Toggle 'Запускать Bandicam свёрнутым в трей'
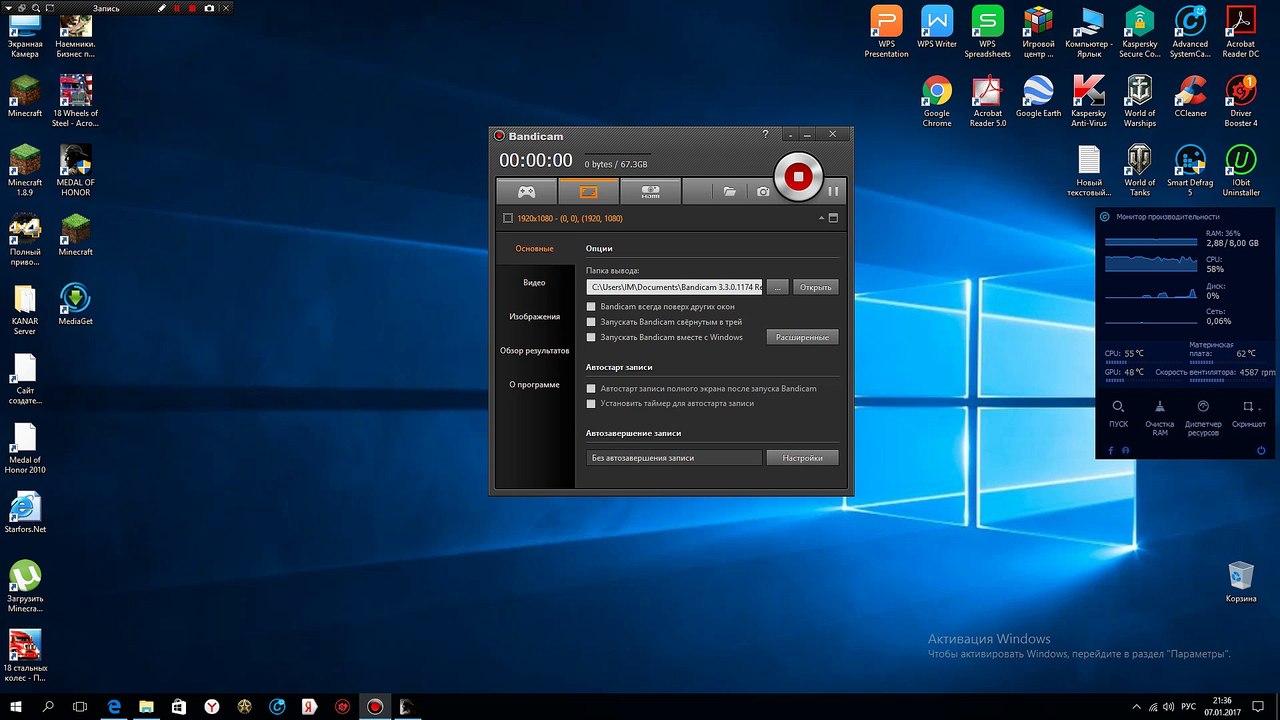Screen dimensions: 1280x720 pos(591,322)
